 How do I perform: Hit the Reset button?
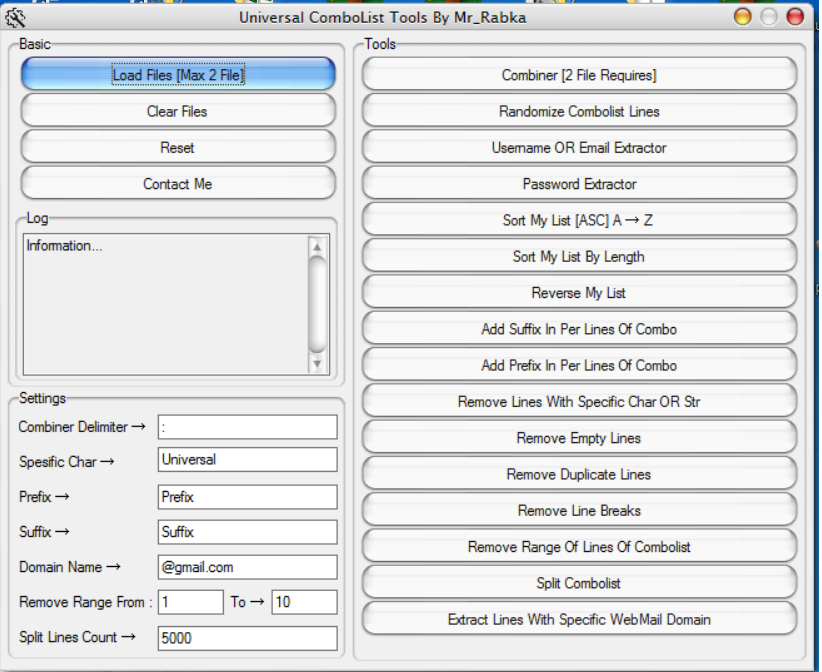pos(178,148)
